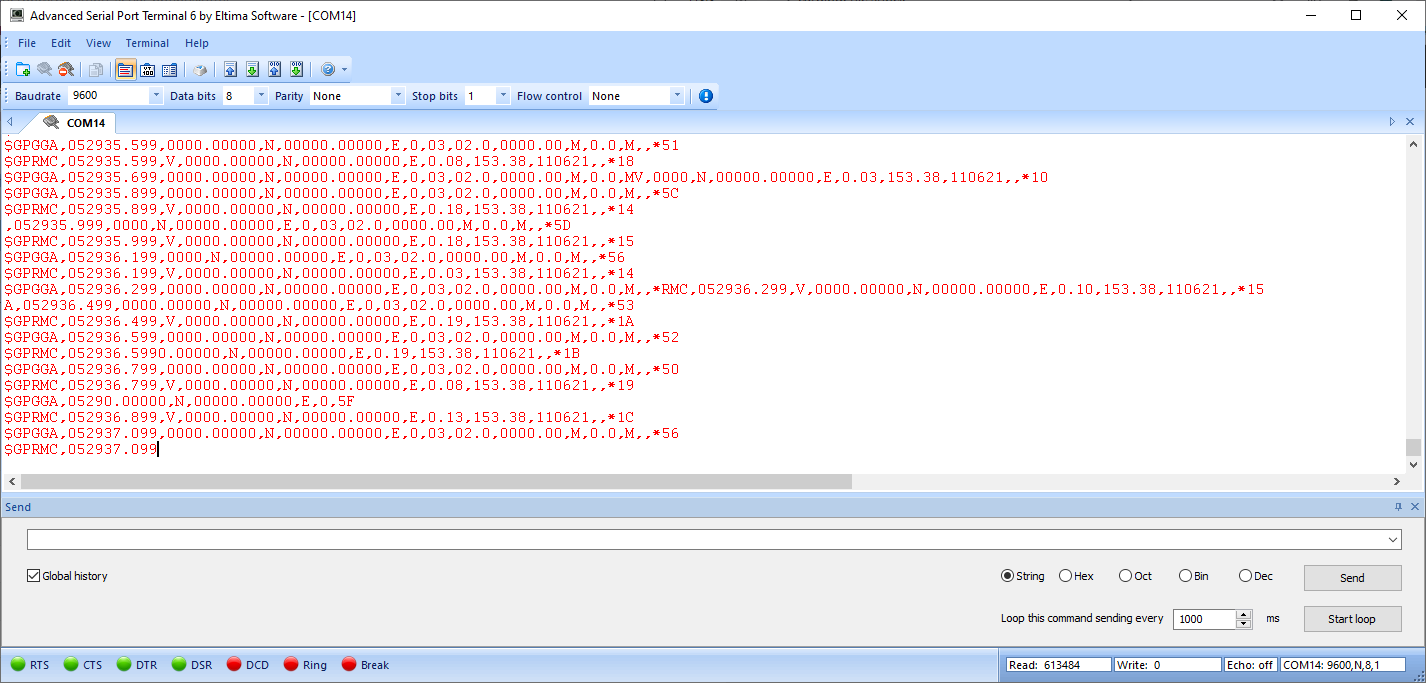1426x683 pixels.
Task: Select the text view mode icon
Action: (125, 69)
